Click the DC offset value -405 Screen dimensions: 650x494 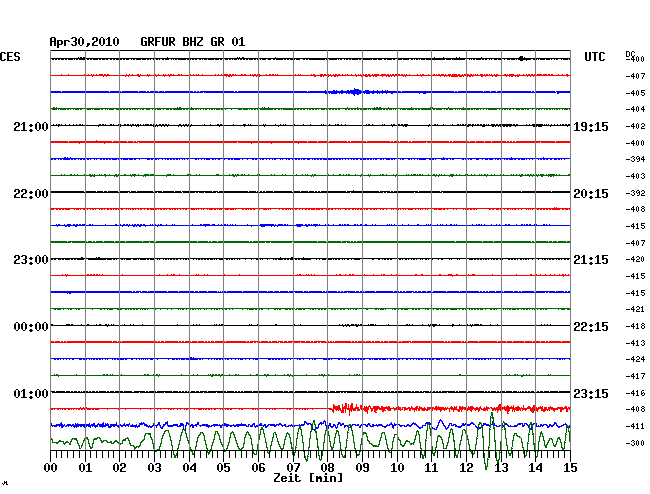[x=635, y=93]
